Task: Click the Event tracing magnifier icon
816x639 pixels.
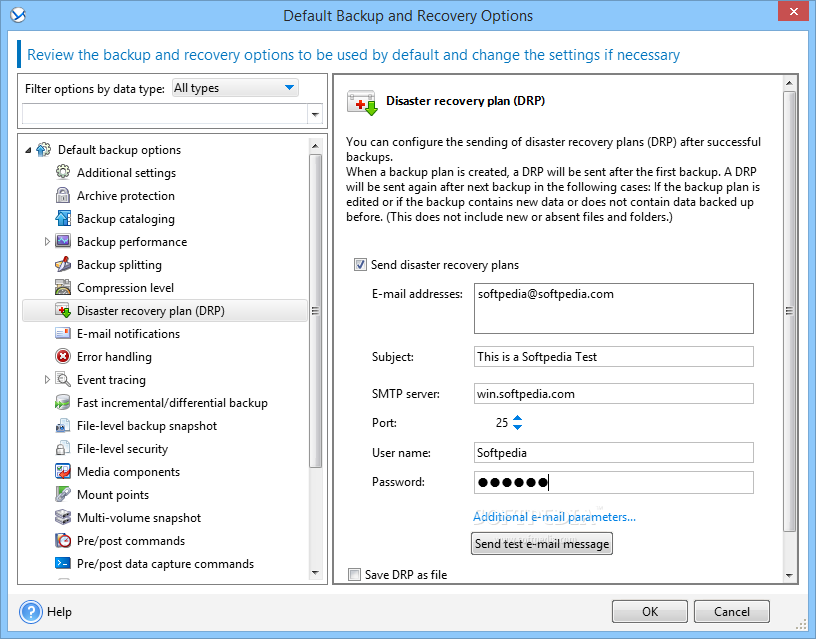Action: pos(63,379)
